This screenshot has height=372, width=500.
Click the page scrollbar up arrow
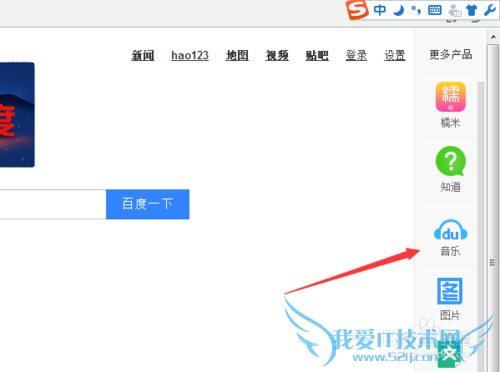click(x=493, y=36)
